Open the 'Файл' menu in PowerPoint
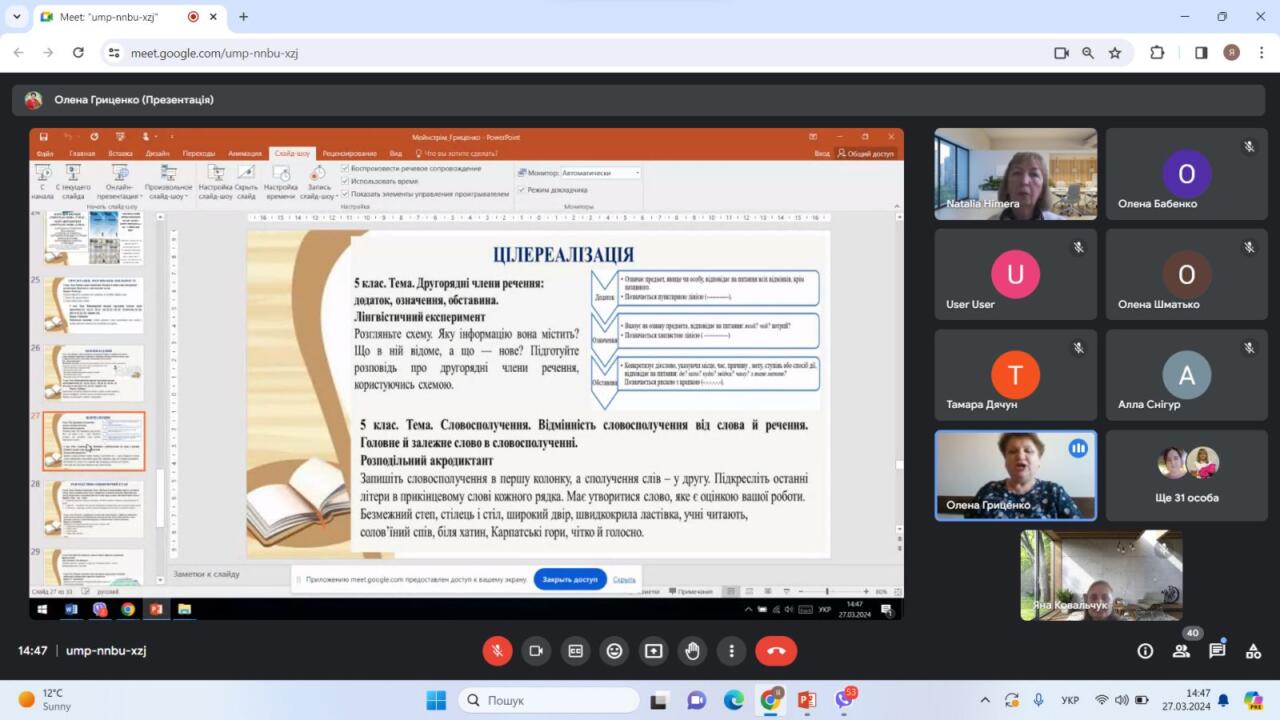 [45, 153]
